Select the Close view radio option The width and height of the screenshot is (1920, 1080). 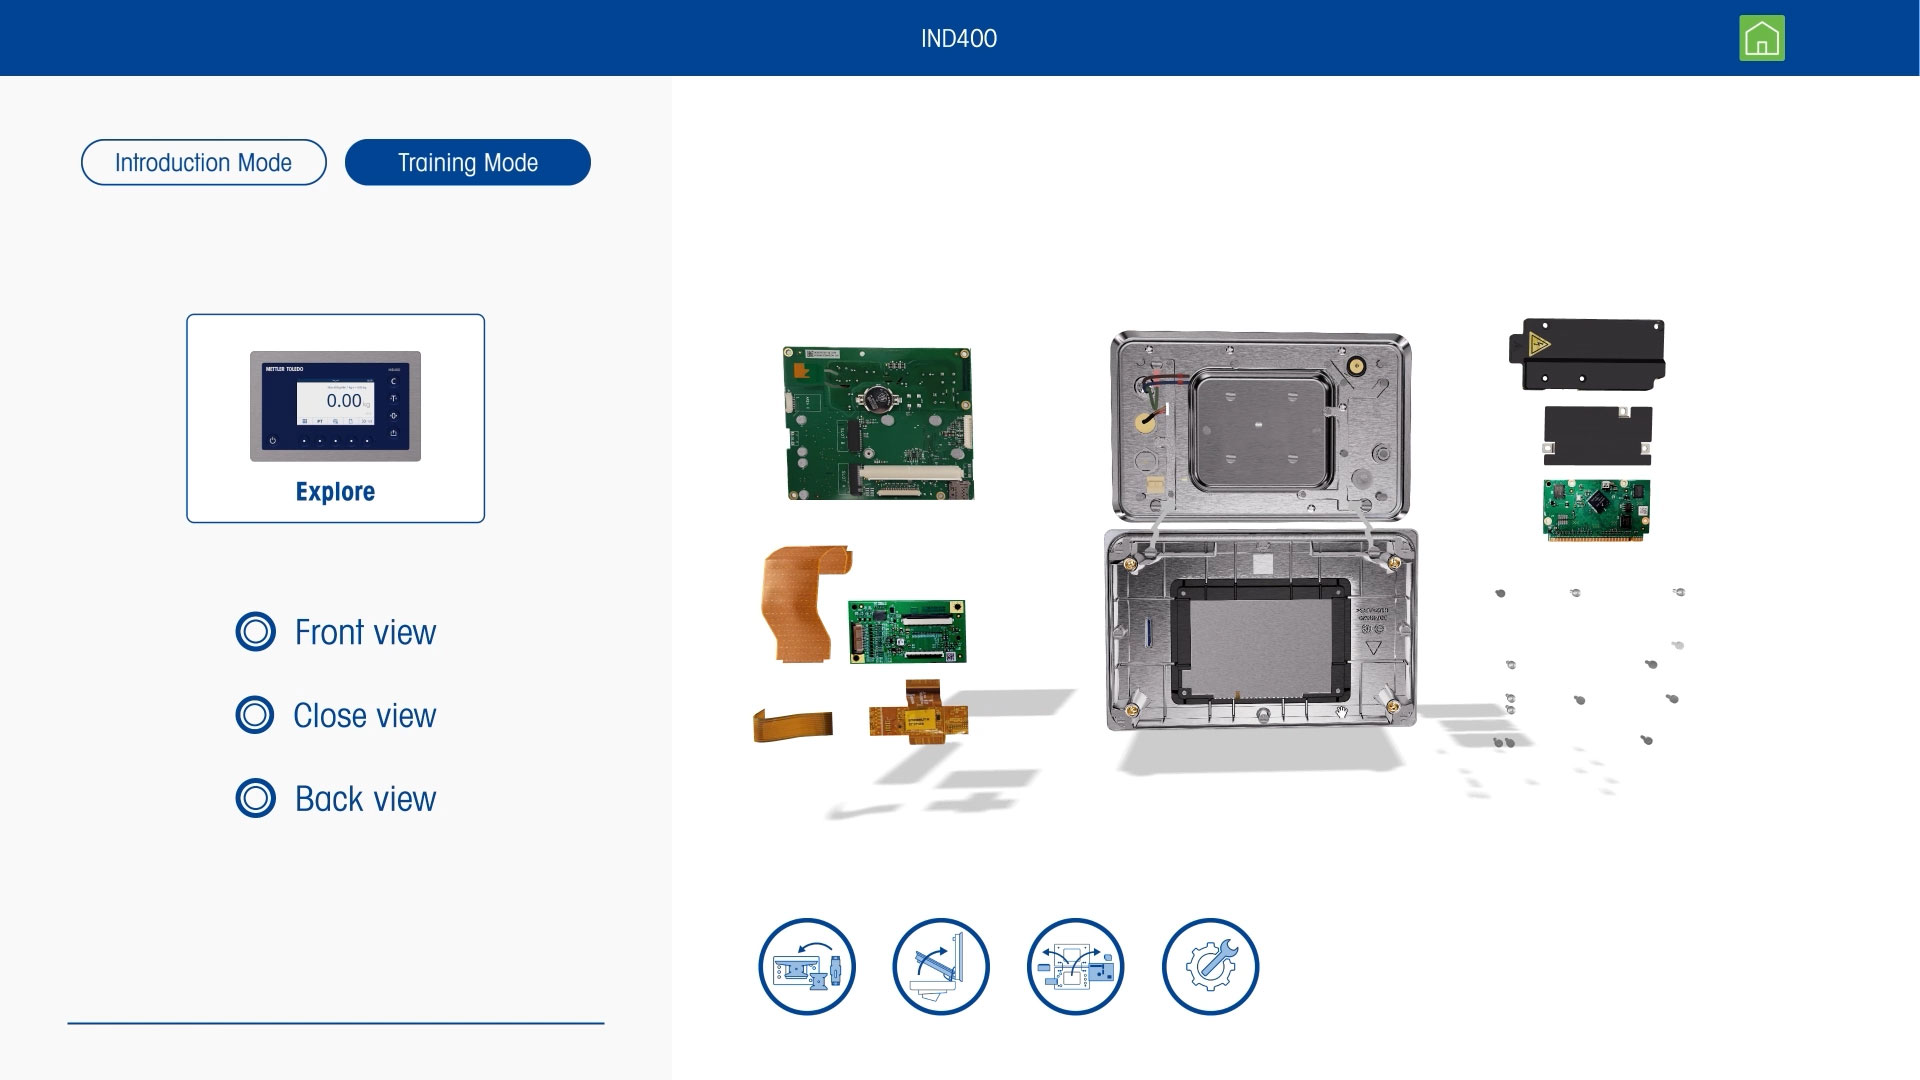[256, 715]
